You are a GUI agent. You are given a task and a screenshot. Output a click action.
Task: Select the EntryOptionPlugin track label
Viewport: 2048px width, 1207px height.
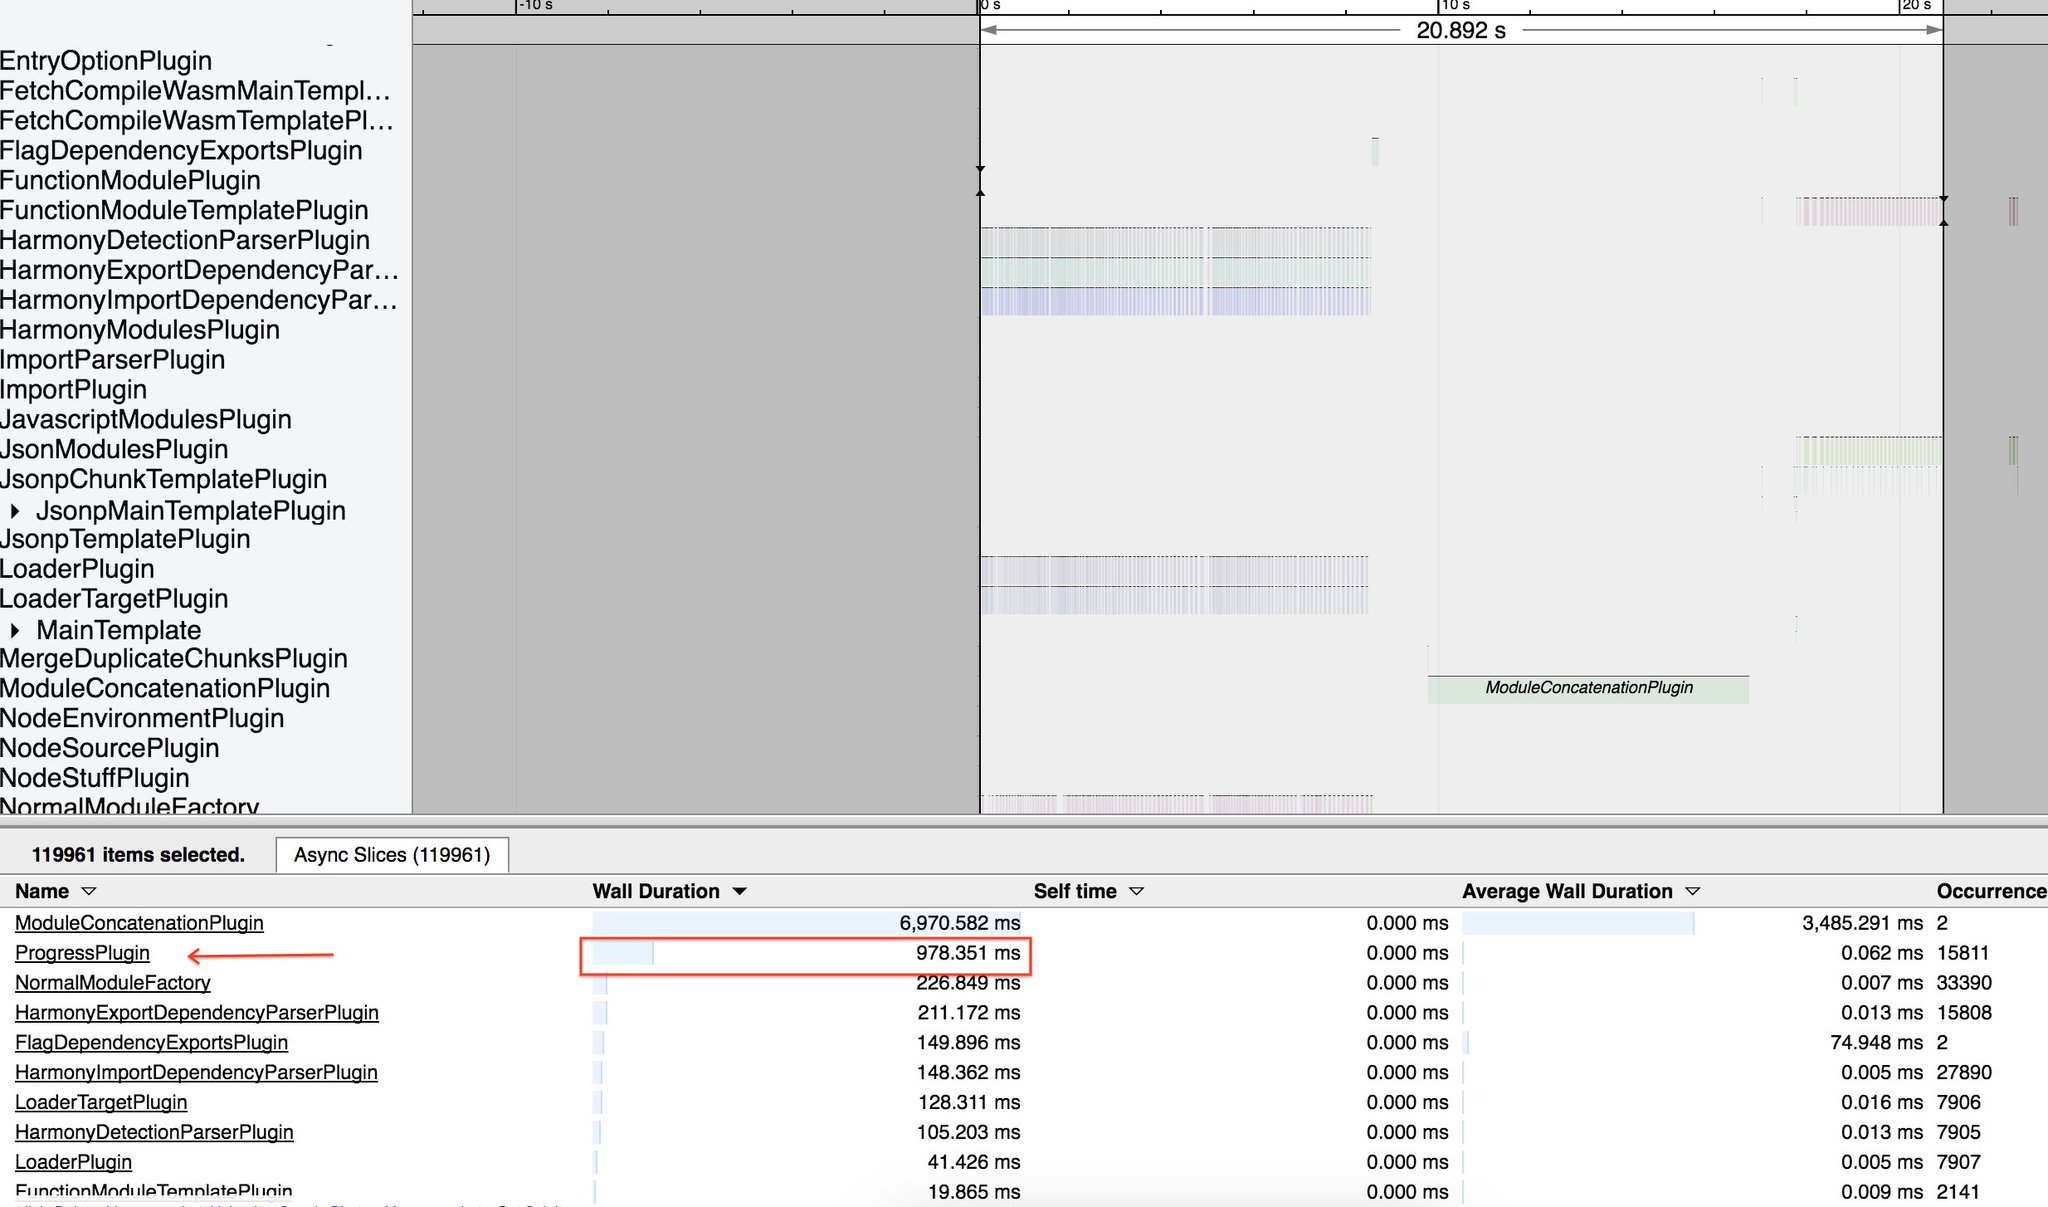coord(106,61)
